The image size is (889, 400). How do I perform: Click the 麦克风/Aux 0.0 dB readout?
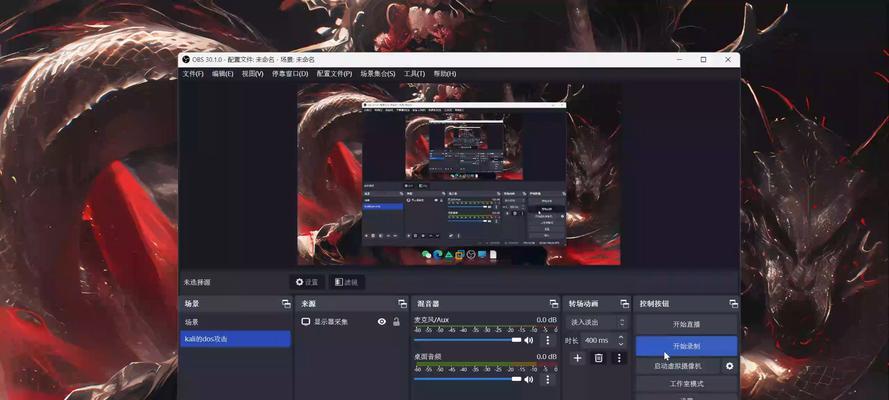tap(547, 320)
